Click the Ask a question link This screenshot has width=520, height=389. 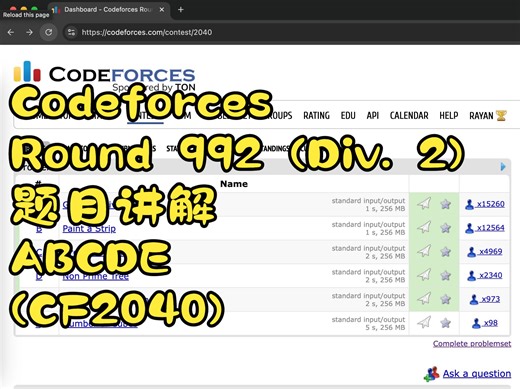point(477,374)
